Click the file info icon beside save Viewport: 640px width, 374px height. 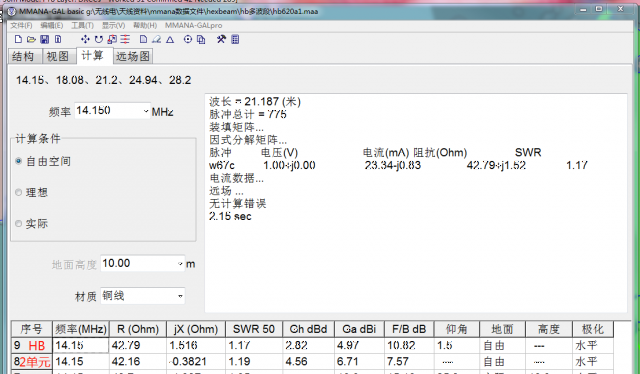click(58, 39)
